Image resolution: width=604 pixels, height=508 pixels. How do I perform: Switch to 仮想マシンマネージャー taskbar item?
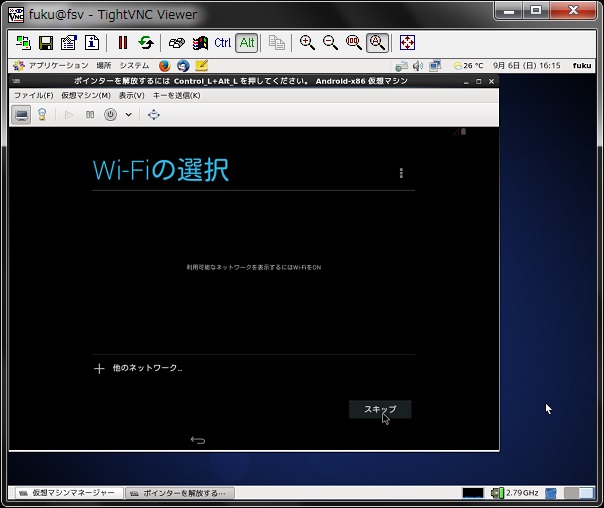pyautogui.click(x=69, y=493)
